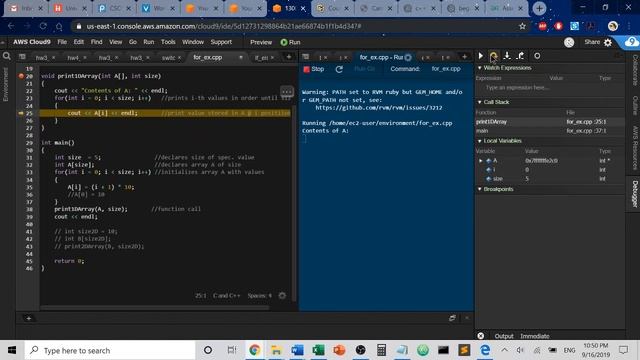Viewport: 640px width, 360px height.
Task: Open editor settings gear in the status bar
Action: point(282,295)
